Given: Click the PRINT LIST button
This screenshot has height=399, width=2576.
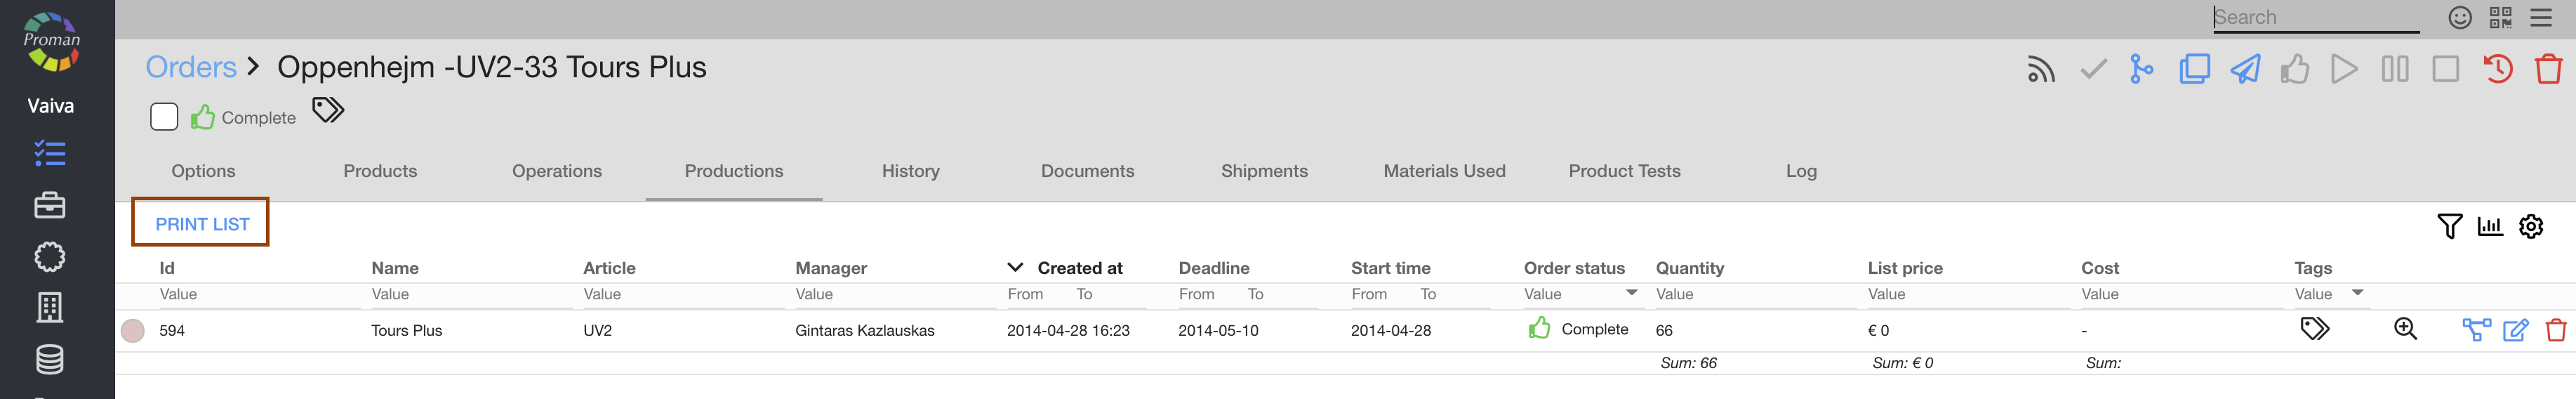Looking at the screenshot, I should (202, 224).
